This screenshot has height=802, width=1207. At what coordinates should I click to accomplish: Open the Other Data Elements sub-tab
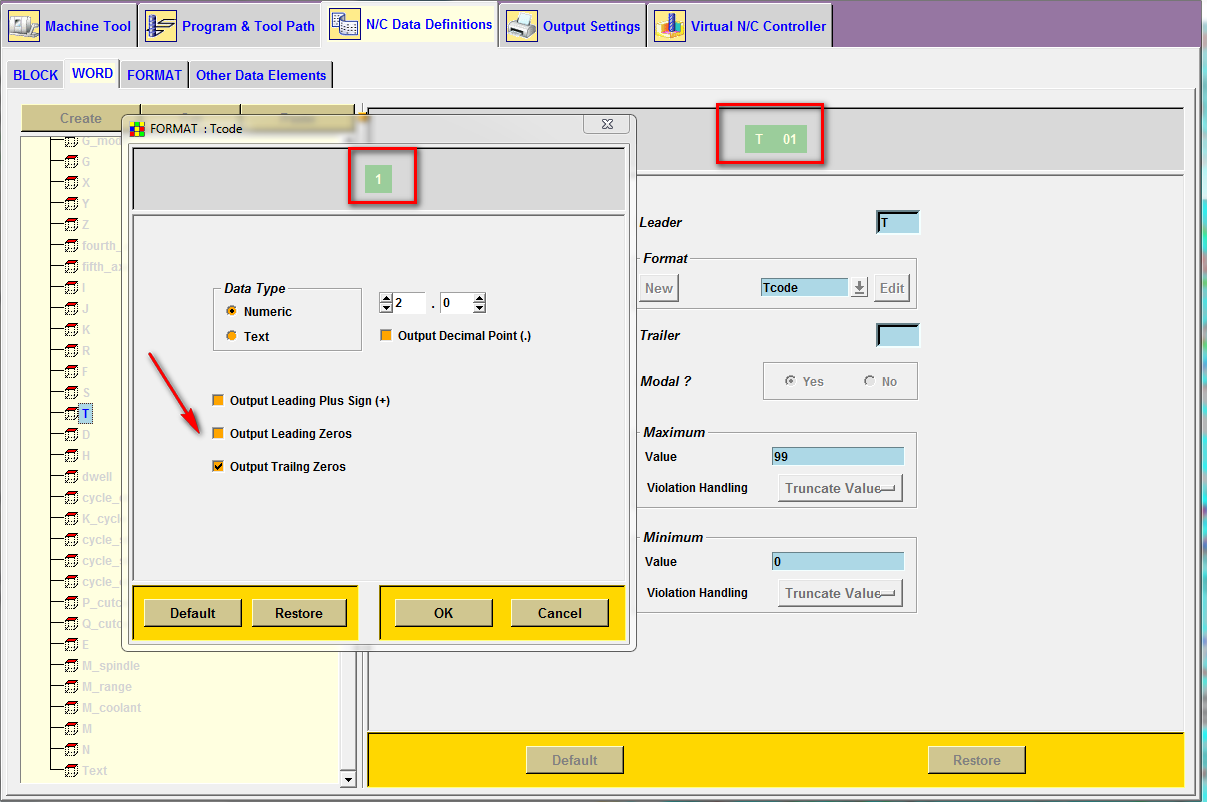(261, 75)
